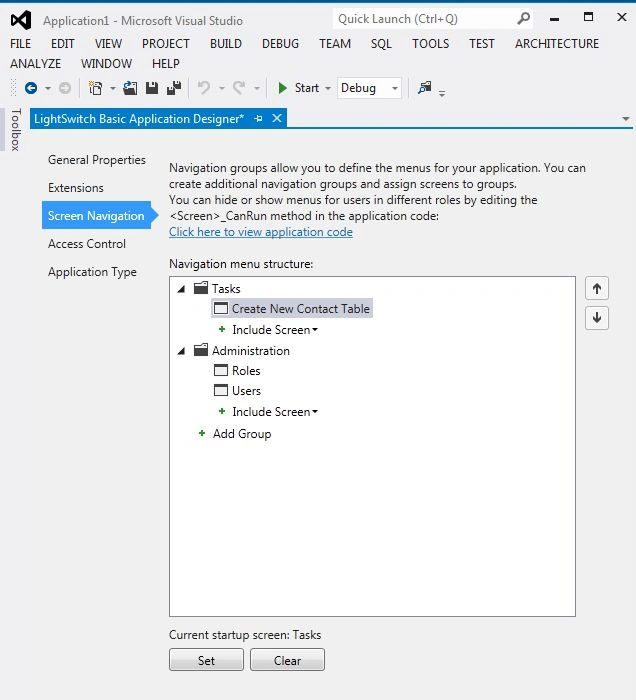Close the LightSwitch Basic Application Designer tab
The height and width of the screenshot is (700, 636).
[277, 118]
